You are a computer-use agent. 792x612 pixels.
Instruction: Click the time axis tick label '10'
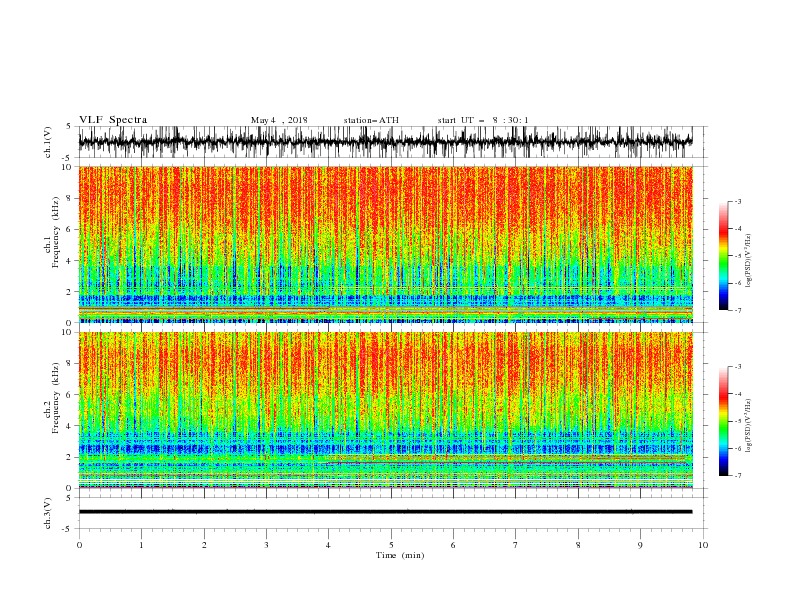coord(703,545)
